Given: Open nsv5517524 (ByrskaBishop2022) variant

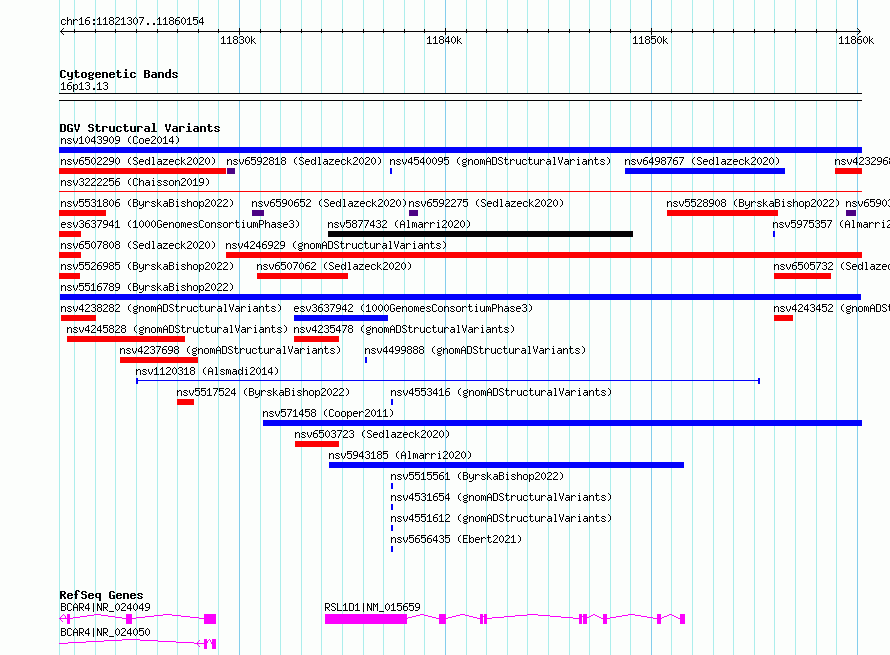Looking at the screenshot, I should pyautogui.click(x=263, y=392).
